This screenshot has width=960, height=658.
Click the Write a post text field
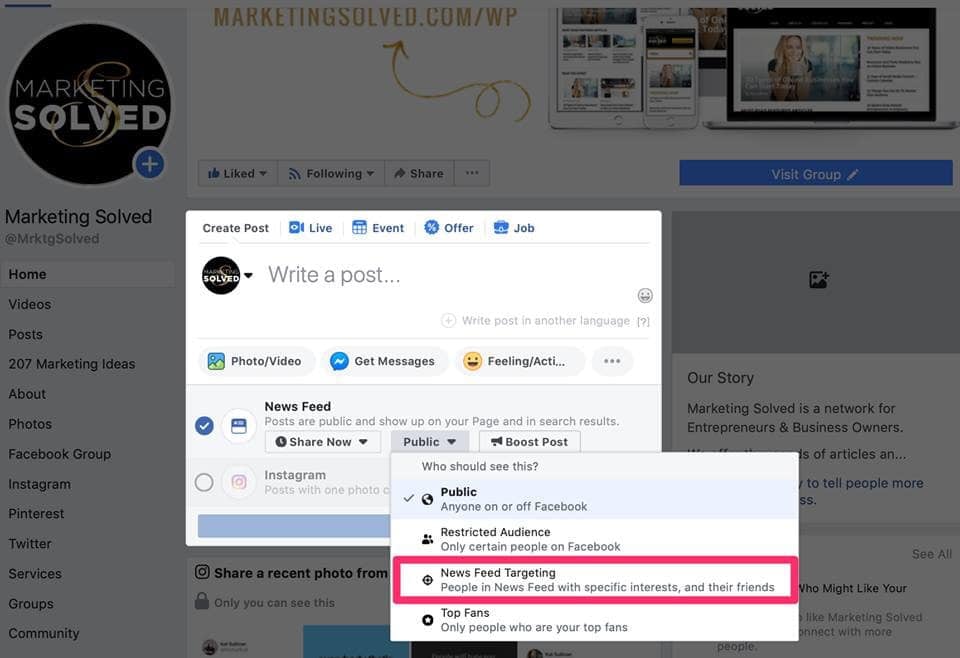point(334,275)
